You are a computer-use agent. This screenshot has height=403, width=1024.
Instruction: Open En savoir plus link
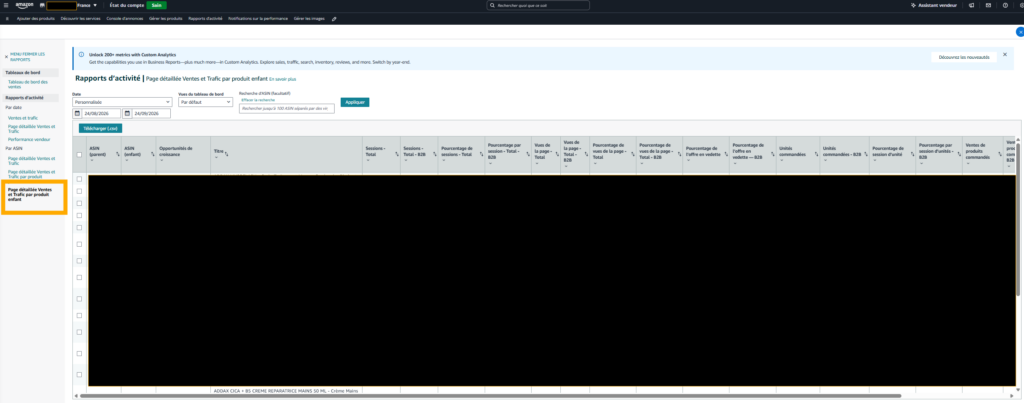pos(283,78)
